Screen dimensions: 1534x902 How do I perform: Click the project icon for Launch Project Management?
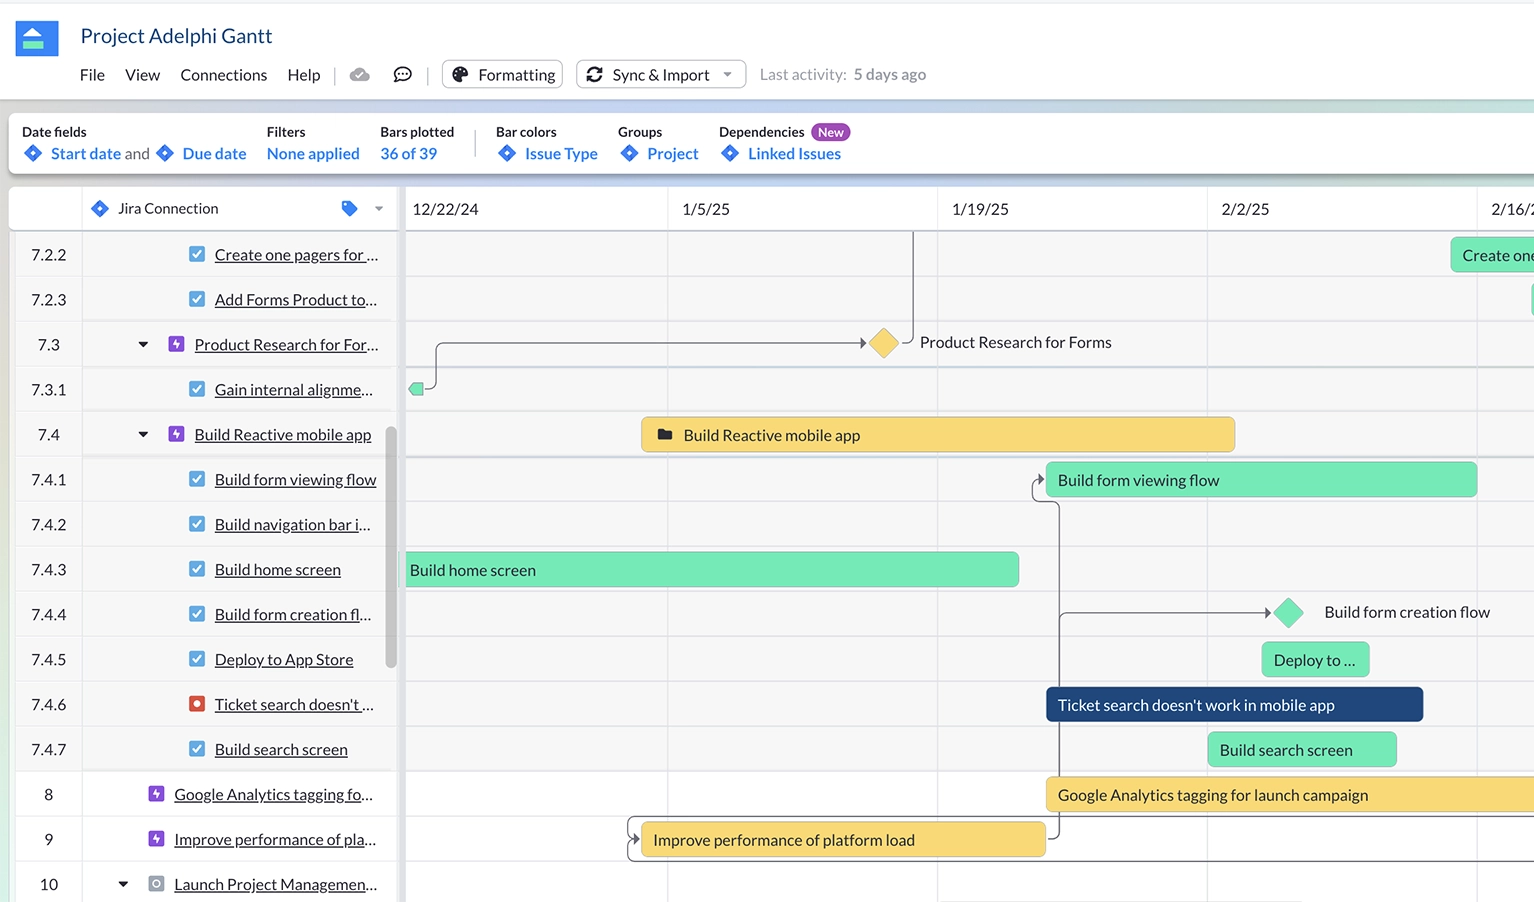point(156,884)
